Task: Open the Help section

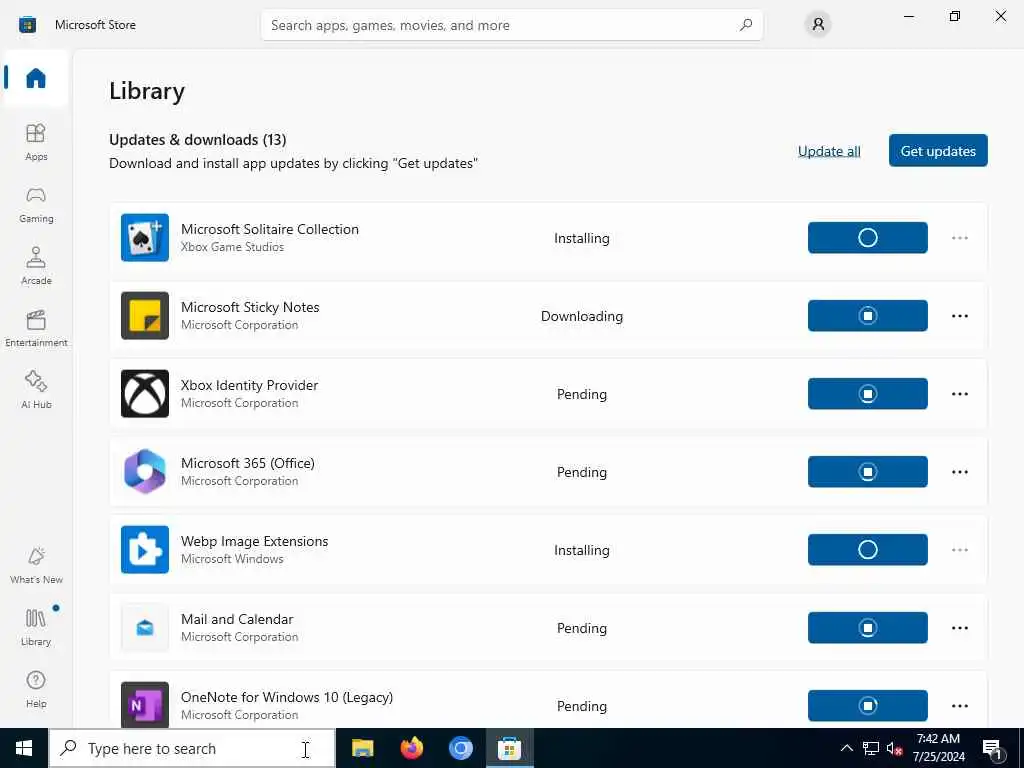Action: coord(36,689)
